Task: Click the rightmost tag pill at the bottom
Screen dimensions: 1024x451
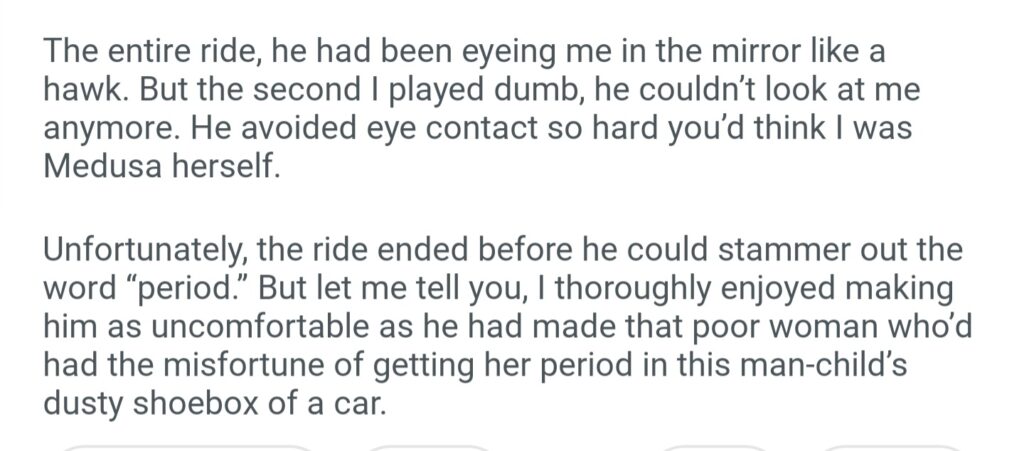Action: [890, 447]
